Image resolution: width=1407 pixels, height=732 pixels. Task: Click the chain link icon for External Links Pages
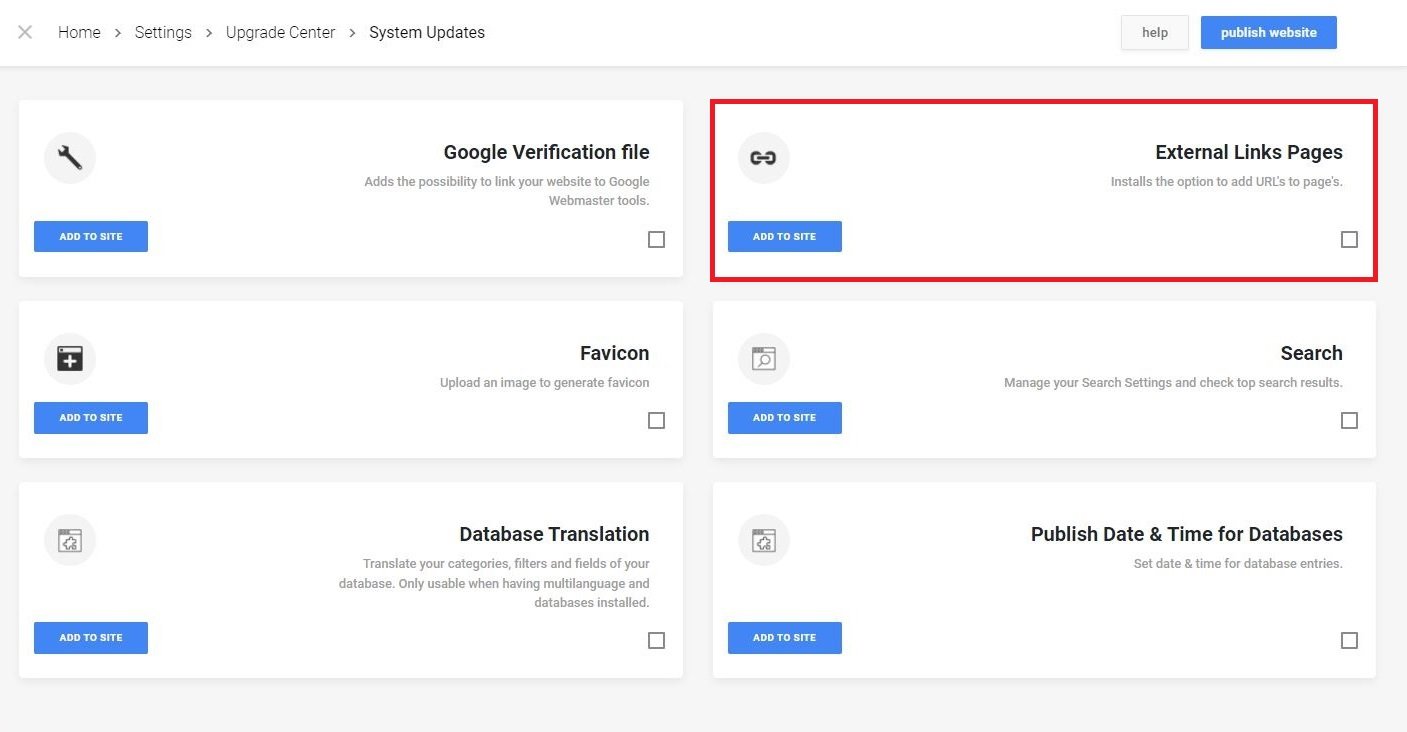(x=763, y=158)
